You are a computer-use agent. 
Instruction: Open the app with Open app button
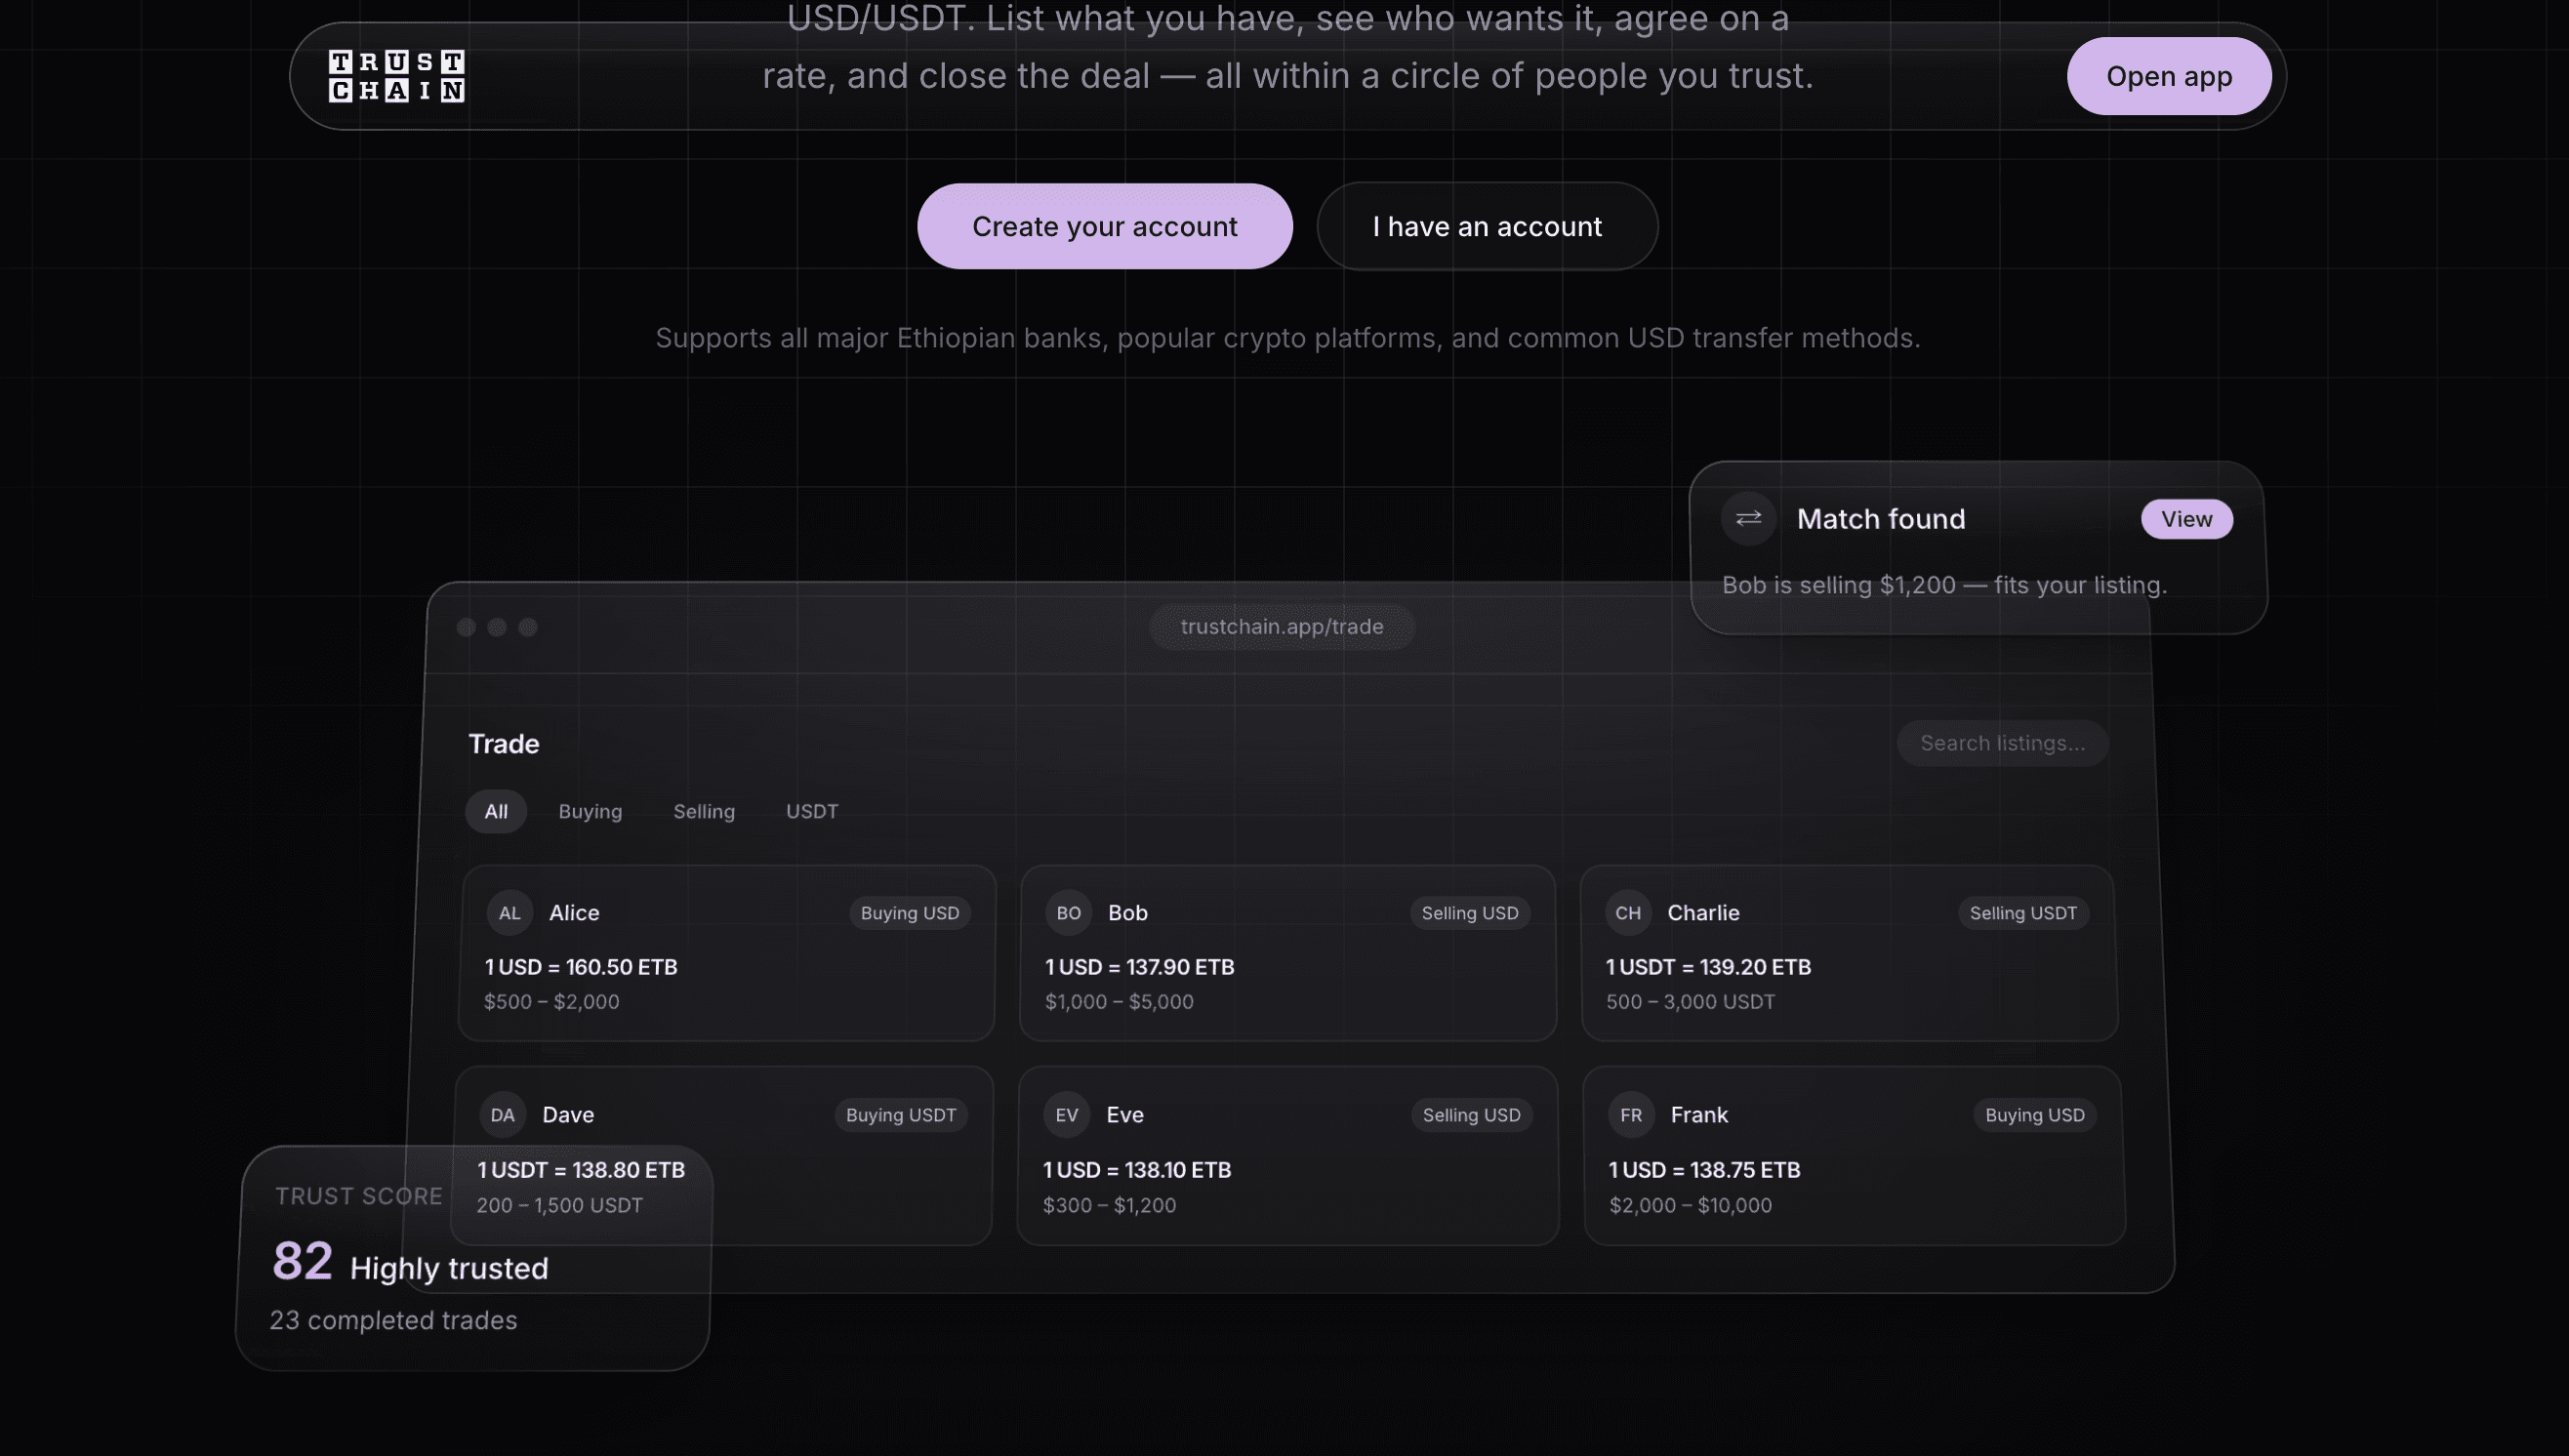pos(2169,76)
